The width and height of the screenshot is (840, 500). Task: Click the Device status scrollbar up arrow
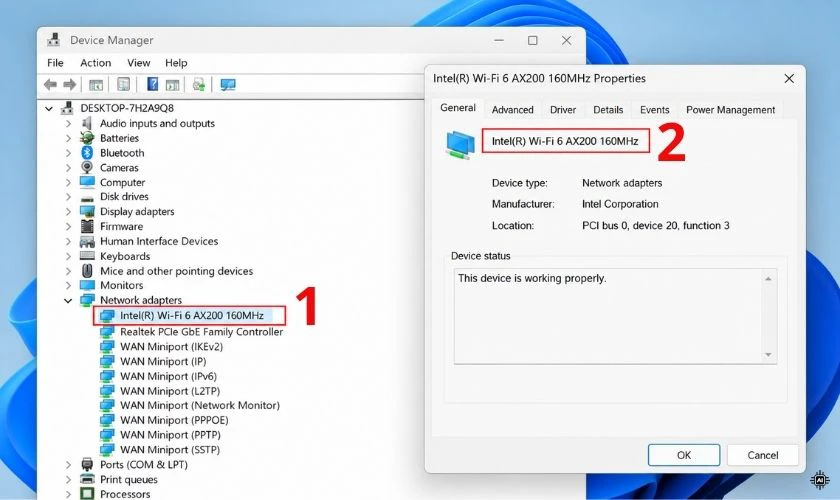click(768, 279)
